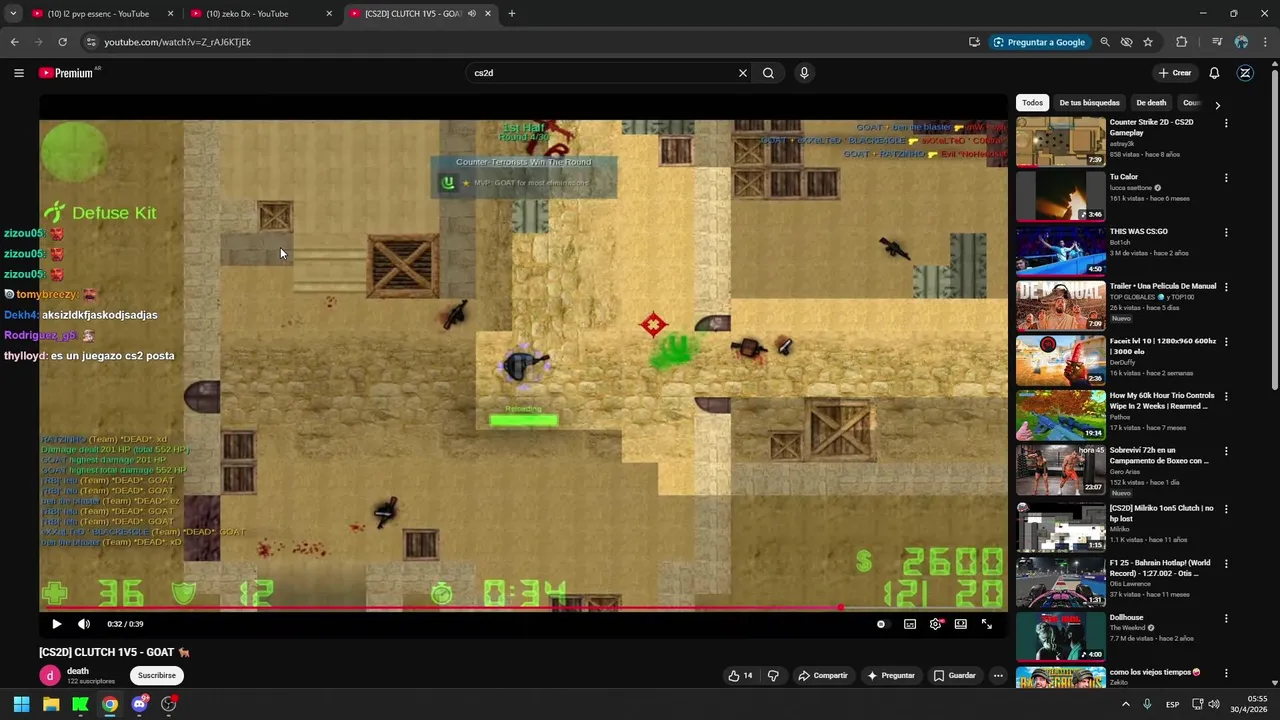Open more actions menu under the video
1280x720 pixels.
998,676
